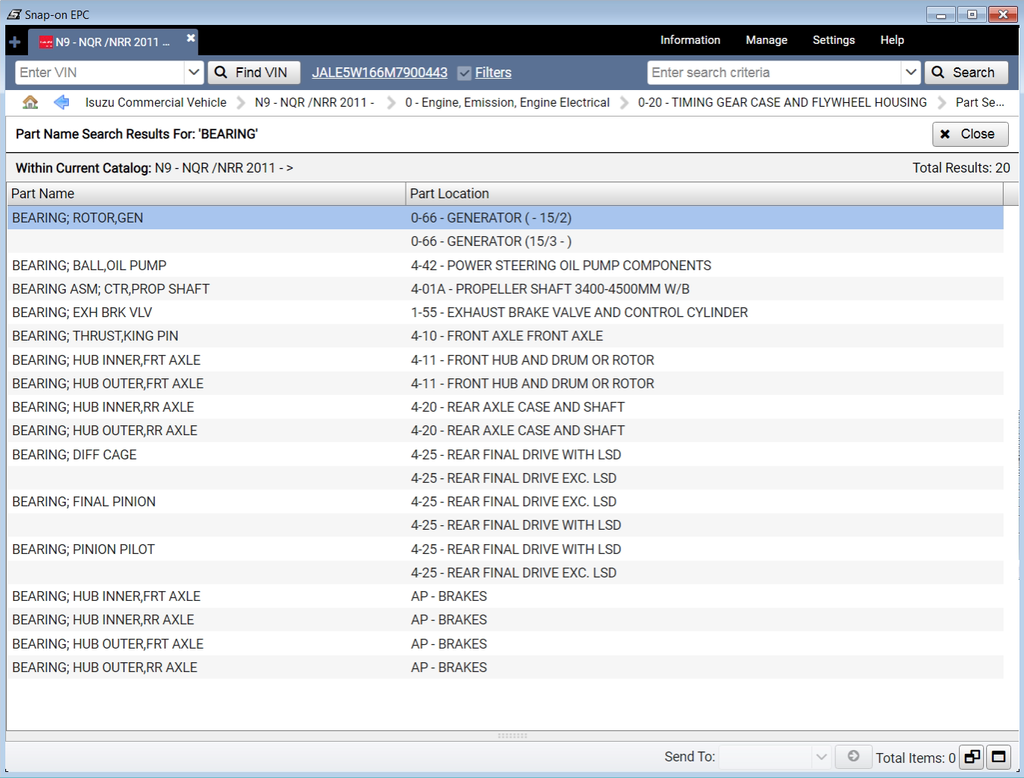Expand the Enter VIN dropdown

pyautogui.click(x=194, y=73)
